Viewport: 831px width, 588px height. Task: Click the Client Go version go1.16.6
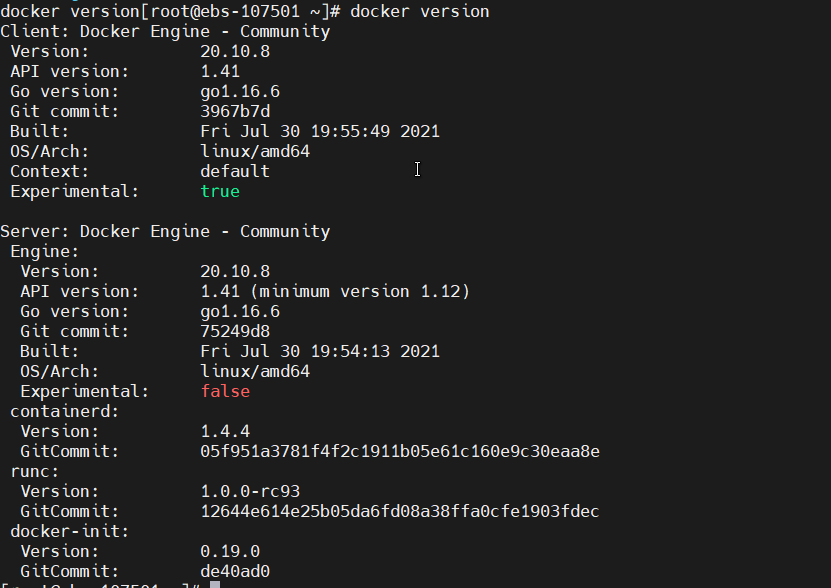[240, 92]
